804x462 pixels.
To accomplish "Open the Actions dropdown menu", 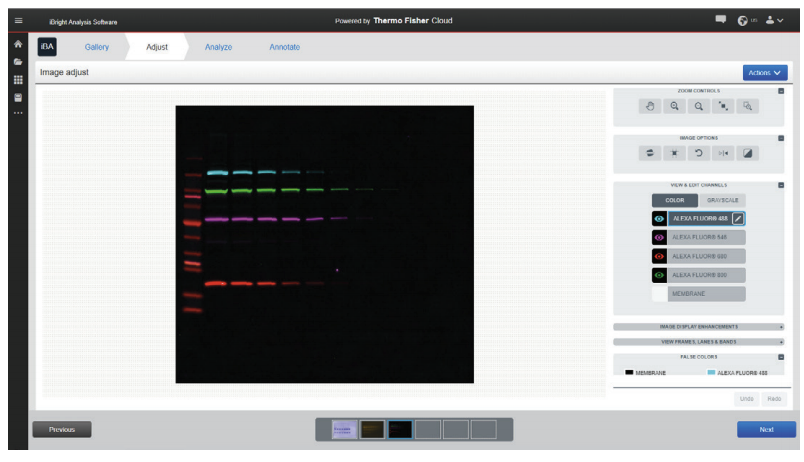I will (x=764, y=72).
